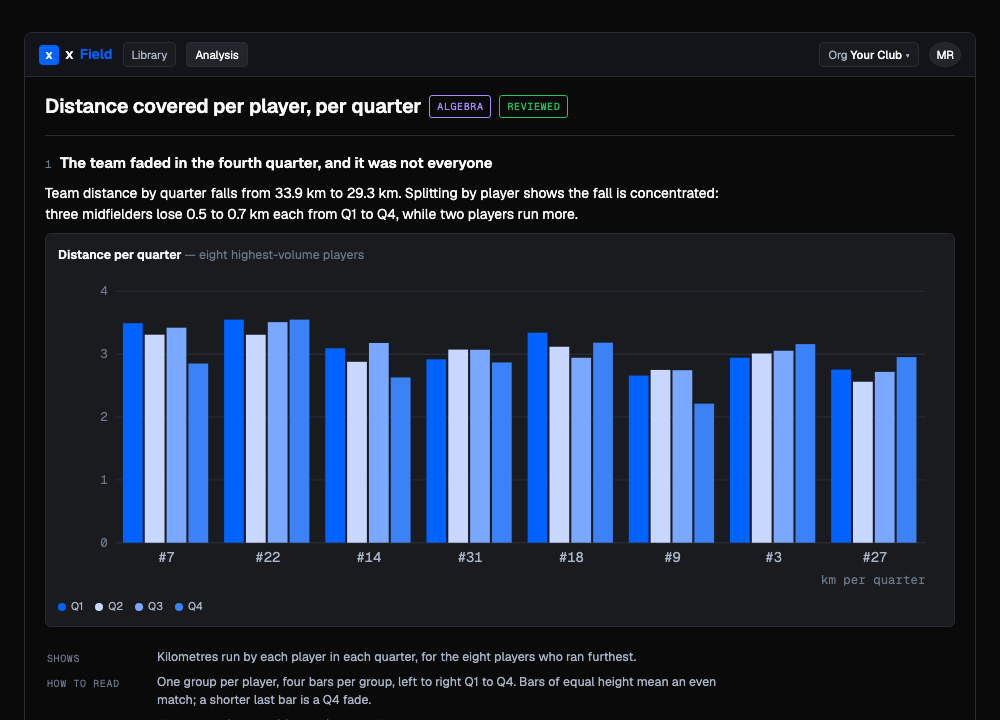Click the 'eight highest-volume players' subtitle
This screenshot has width=1000, height=720.
pyautogui.click(x=281, y=254)
